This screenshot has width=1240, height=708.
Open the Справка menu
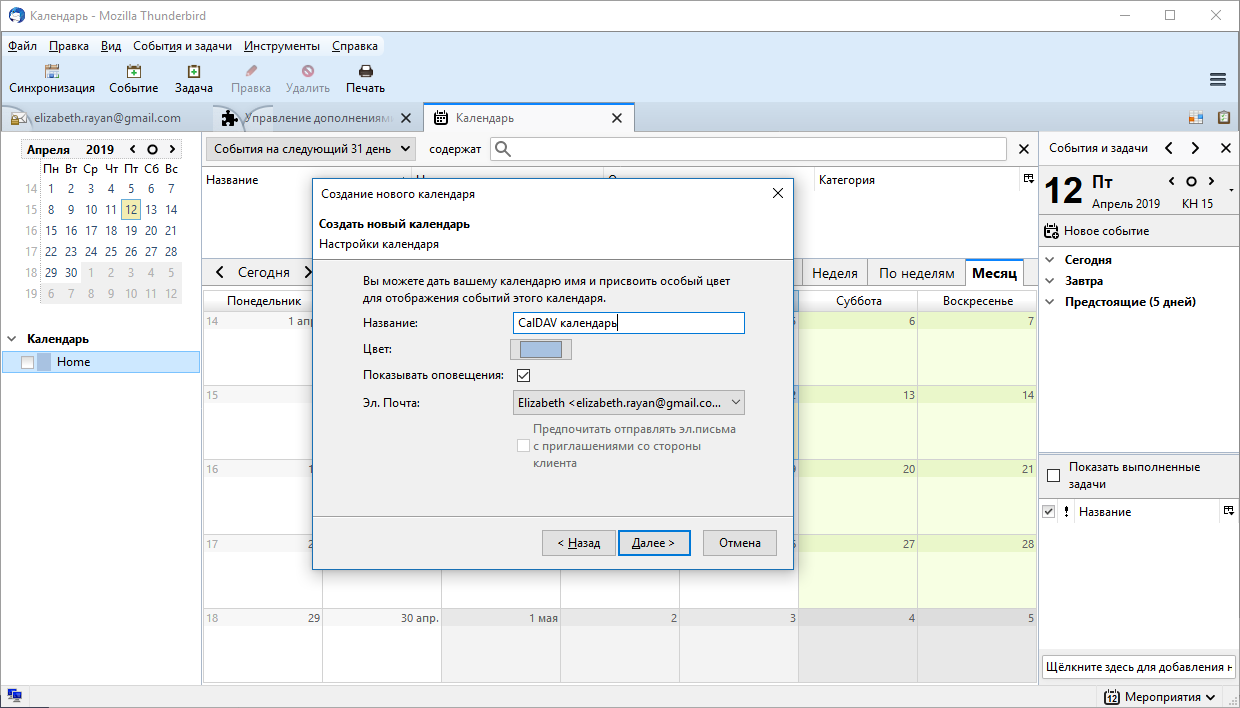tap(355, 46)
